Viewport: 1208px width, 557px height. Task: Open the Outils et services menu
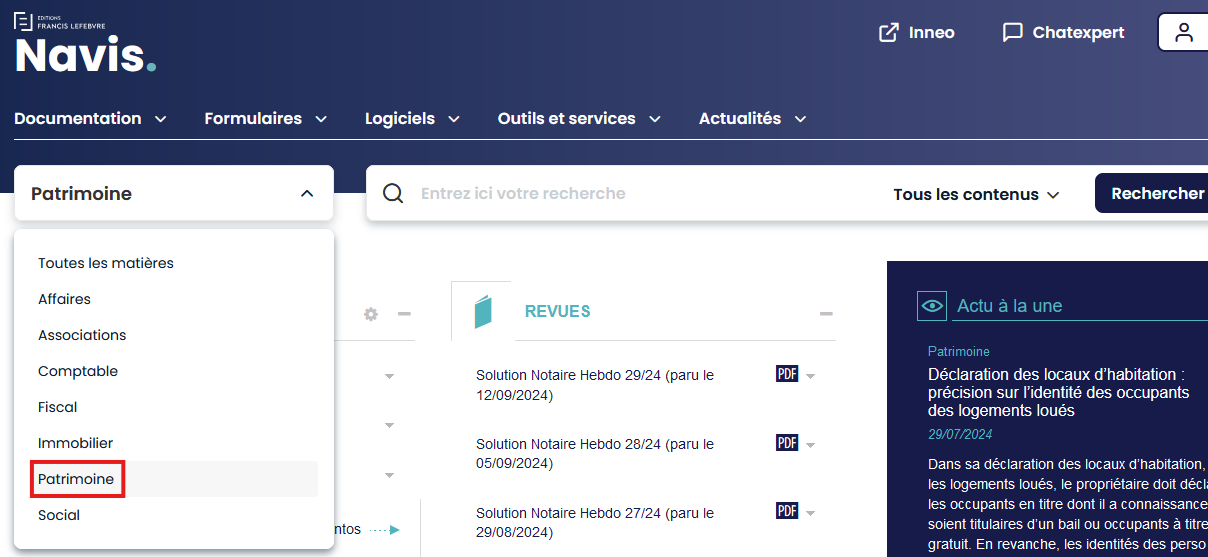coord(579,119)
